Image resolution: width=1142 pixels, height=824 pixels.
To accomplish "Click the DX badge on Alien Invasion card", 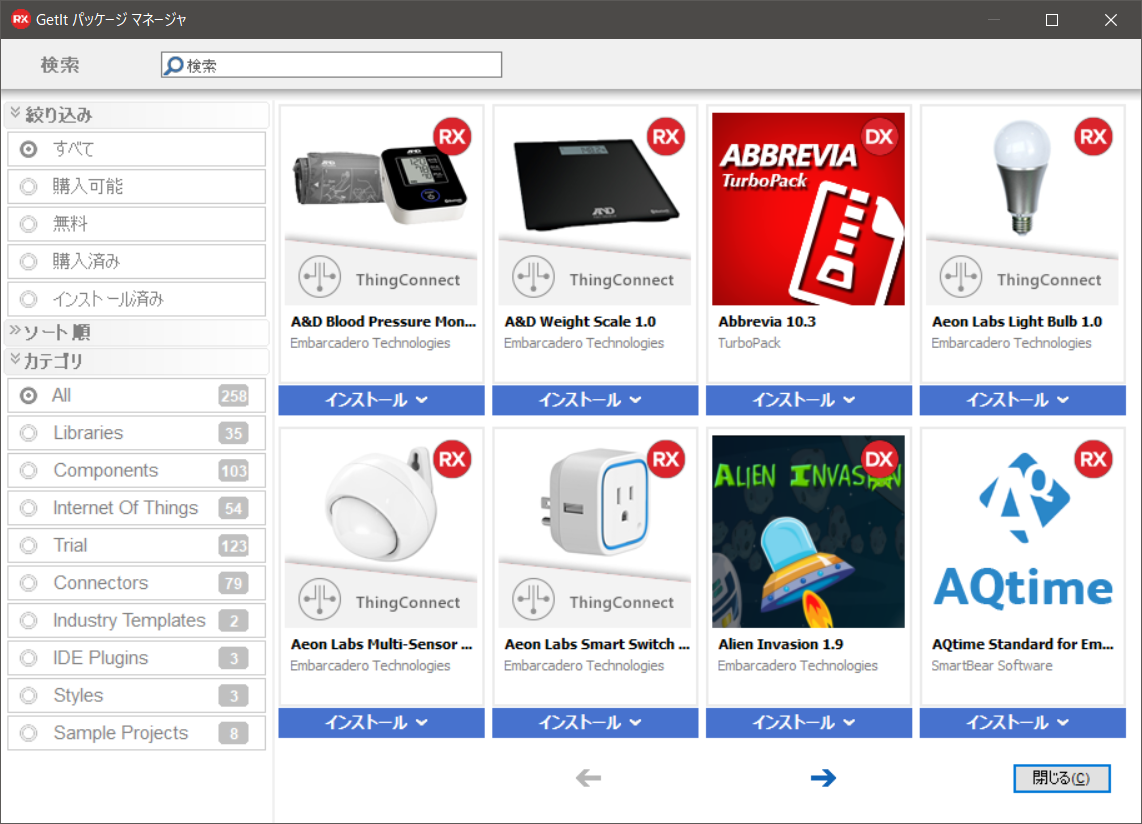I will [879, 459].
